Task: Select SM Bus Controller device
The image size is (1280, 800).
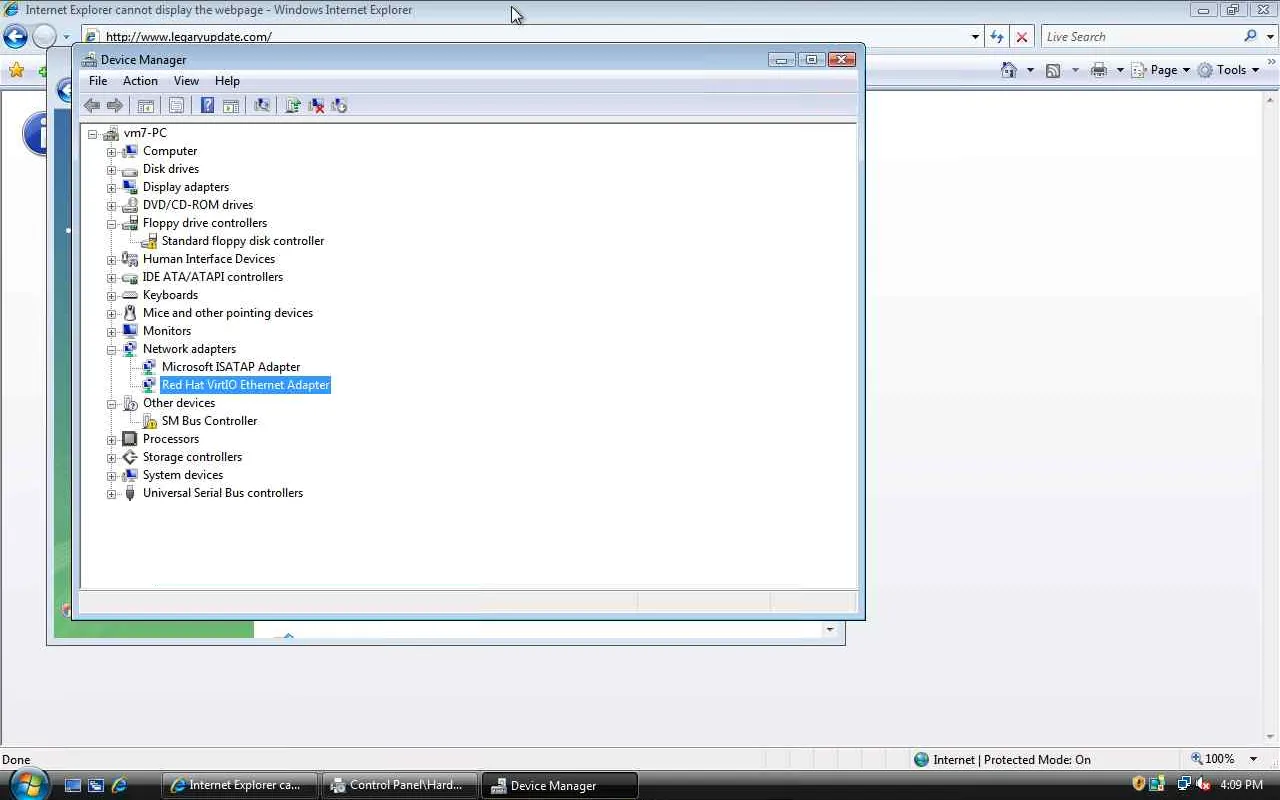Action: click(x=209, y=421)
